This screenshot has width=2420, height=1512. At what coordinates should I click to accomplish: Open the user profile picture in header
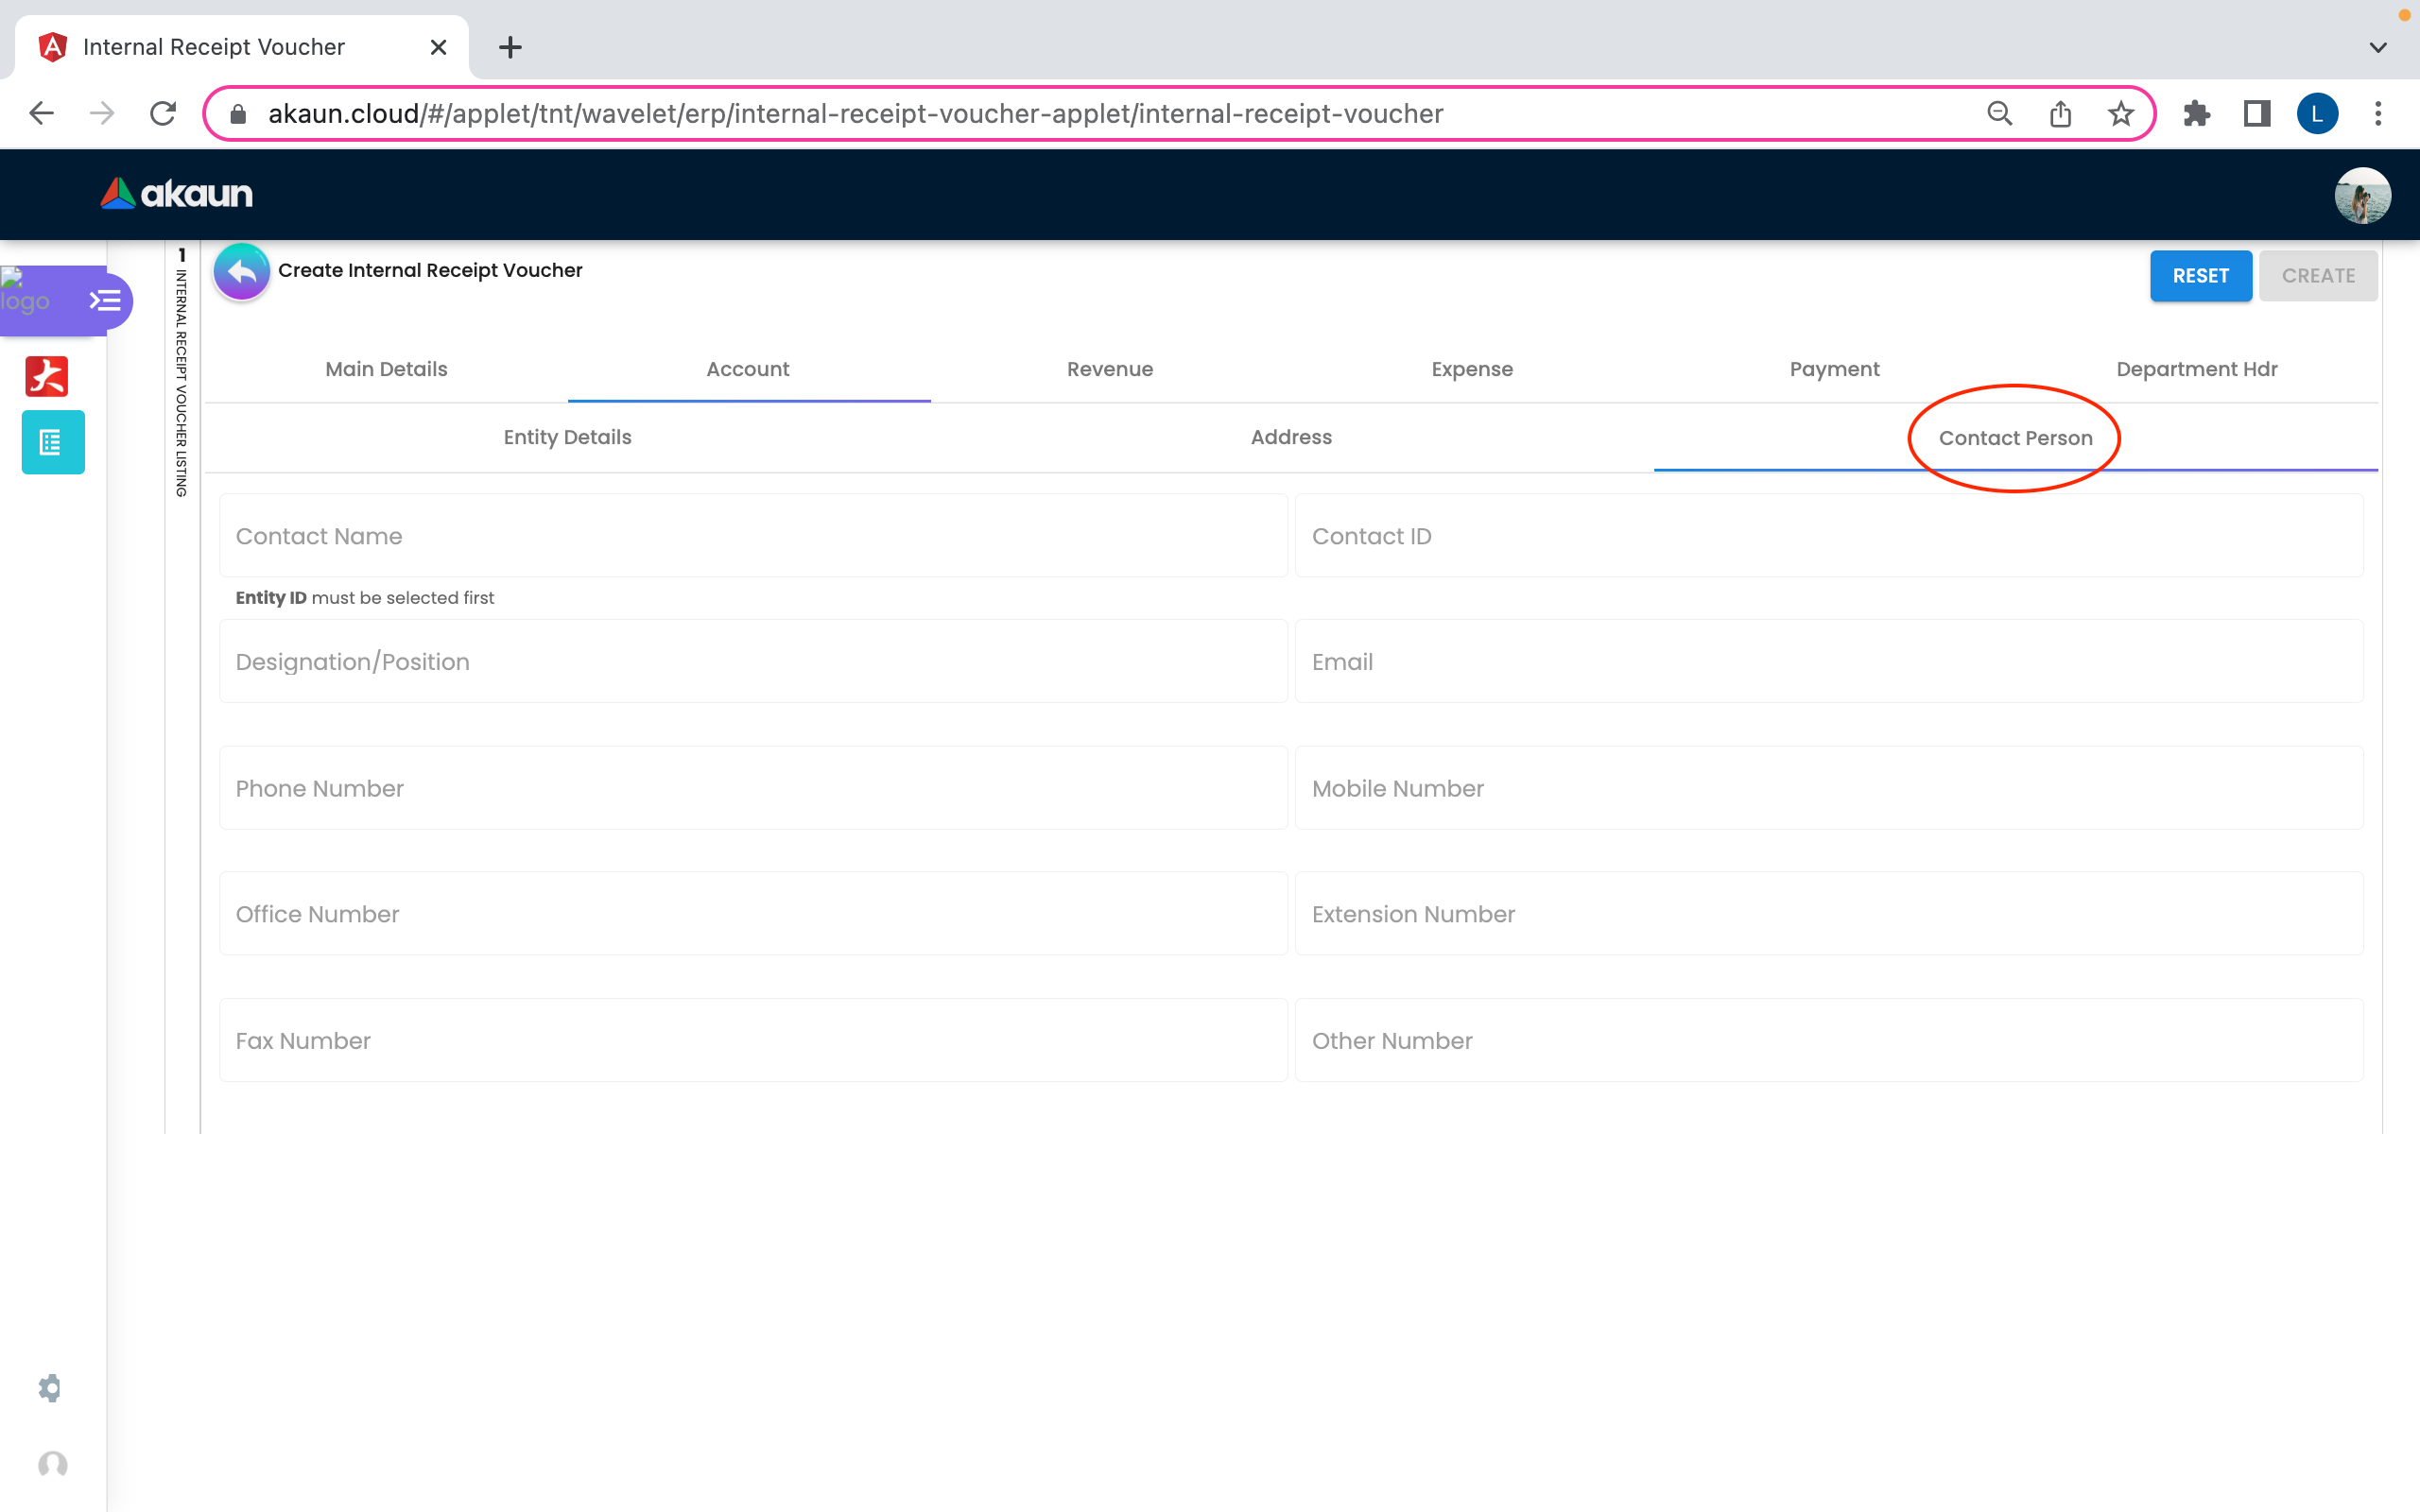pos(2362,195)
